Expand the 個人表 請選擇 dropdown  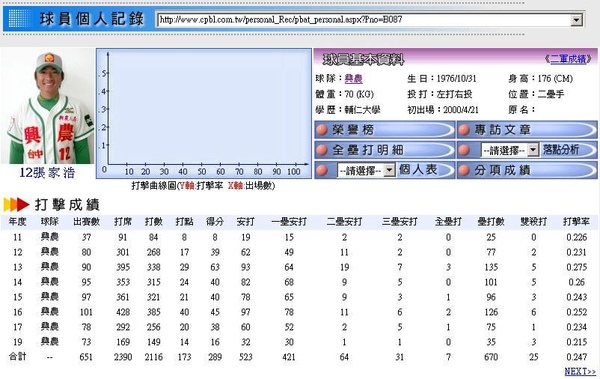pyautogui.click(x=366, y=170)
